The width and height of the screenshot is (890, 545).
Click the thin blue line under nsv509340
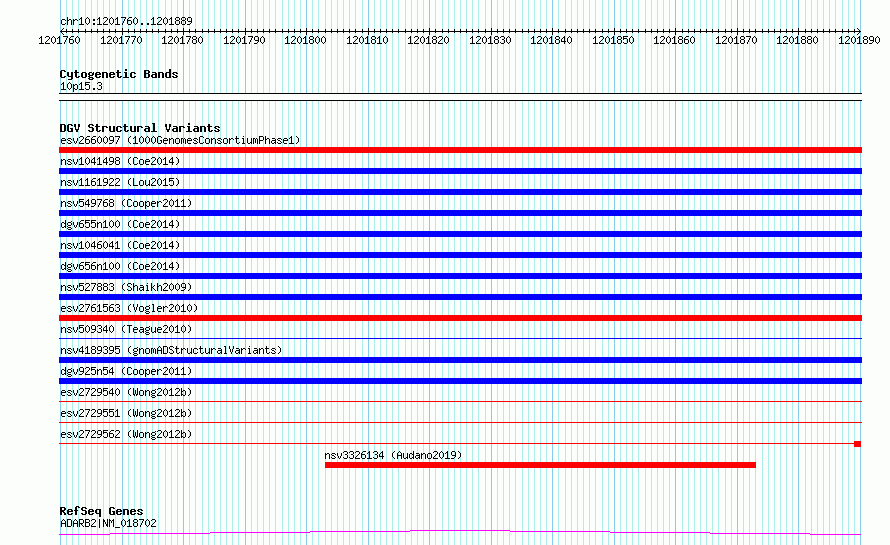(x=460, y=339)
